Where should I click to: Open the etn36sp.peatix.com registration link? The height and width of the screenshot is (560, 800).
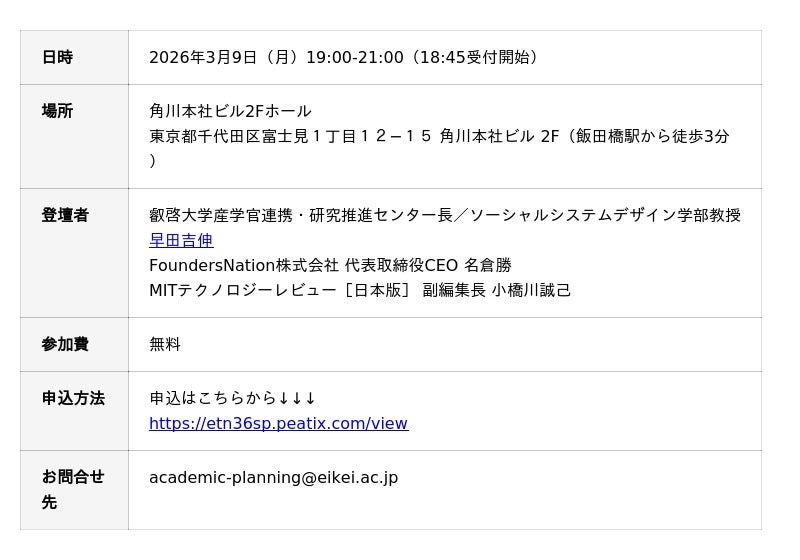[278, 424]
